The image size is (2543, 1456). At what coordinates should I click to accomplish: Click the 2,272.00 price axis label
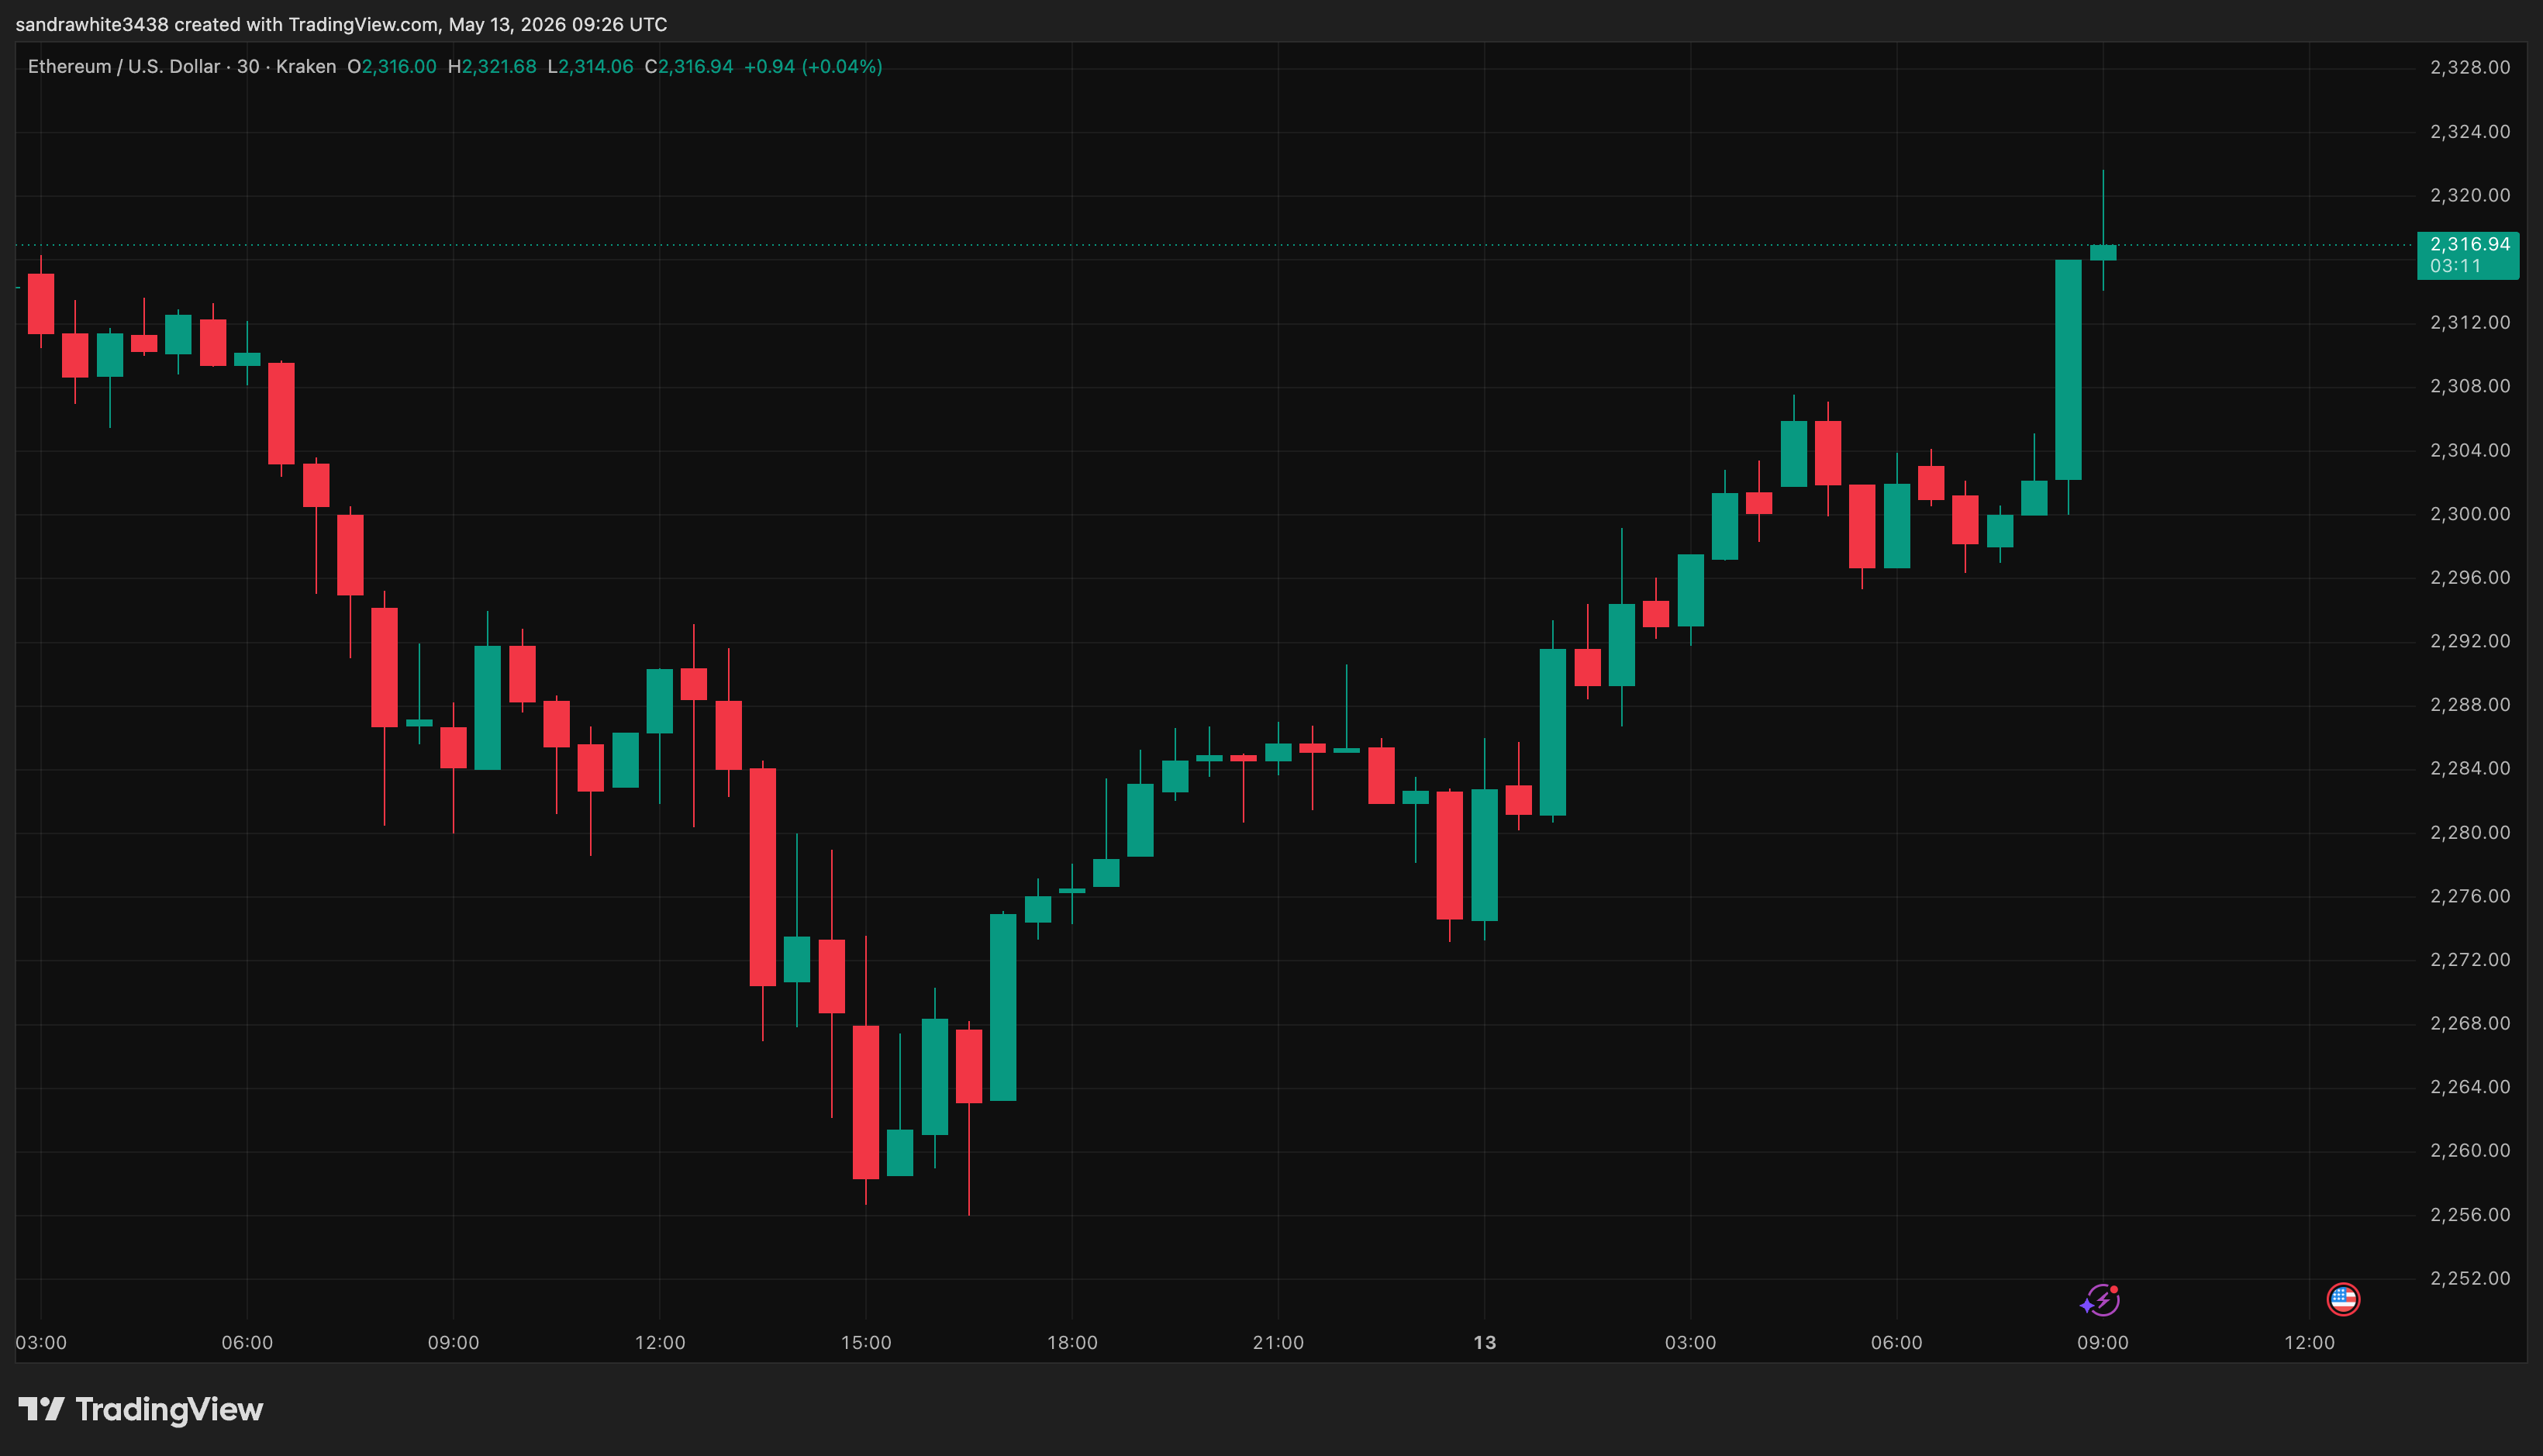tap(2469, 960)
